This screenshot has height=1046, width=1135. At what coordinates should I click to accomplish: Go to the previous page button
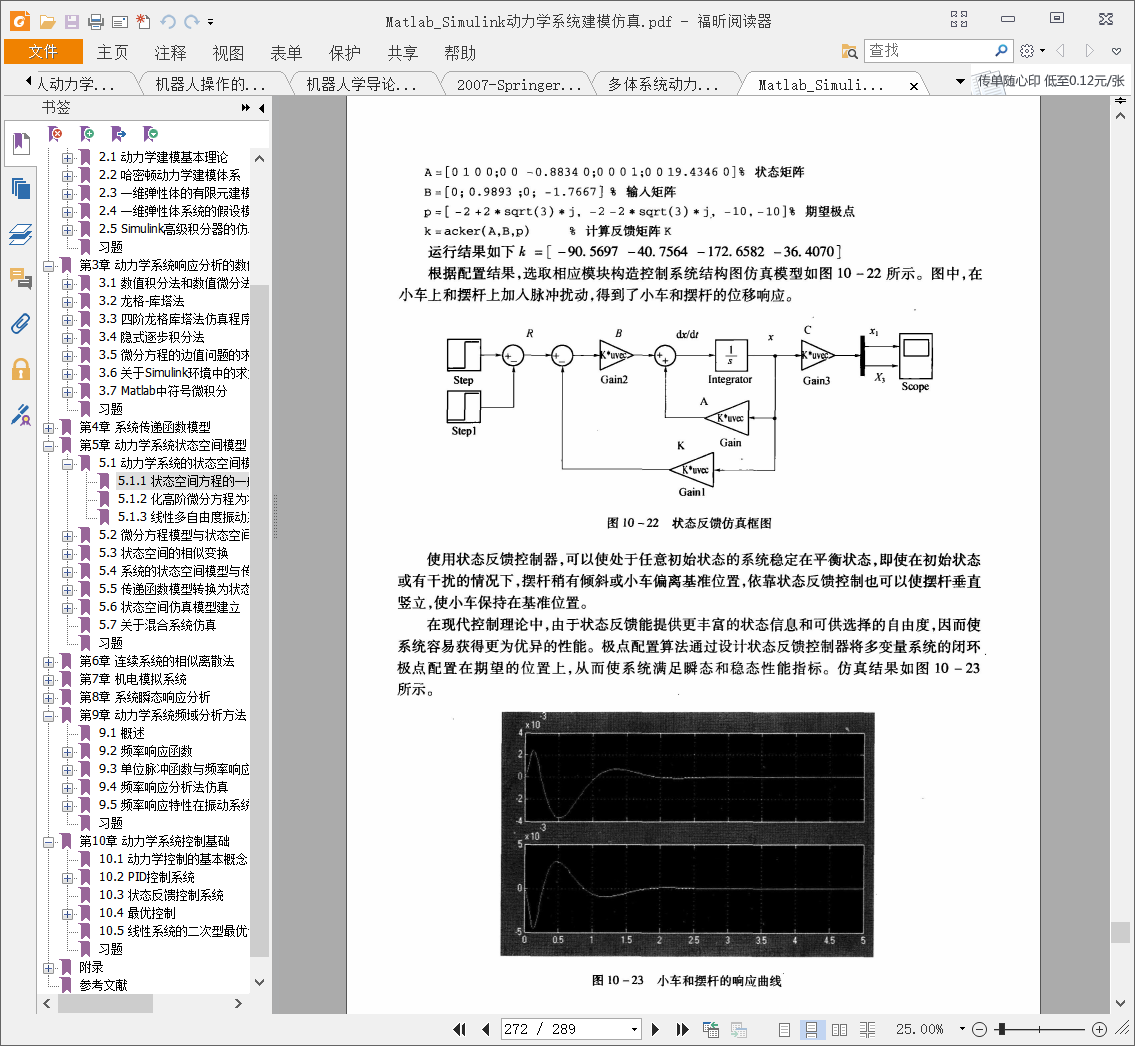(486, 1029)
